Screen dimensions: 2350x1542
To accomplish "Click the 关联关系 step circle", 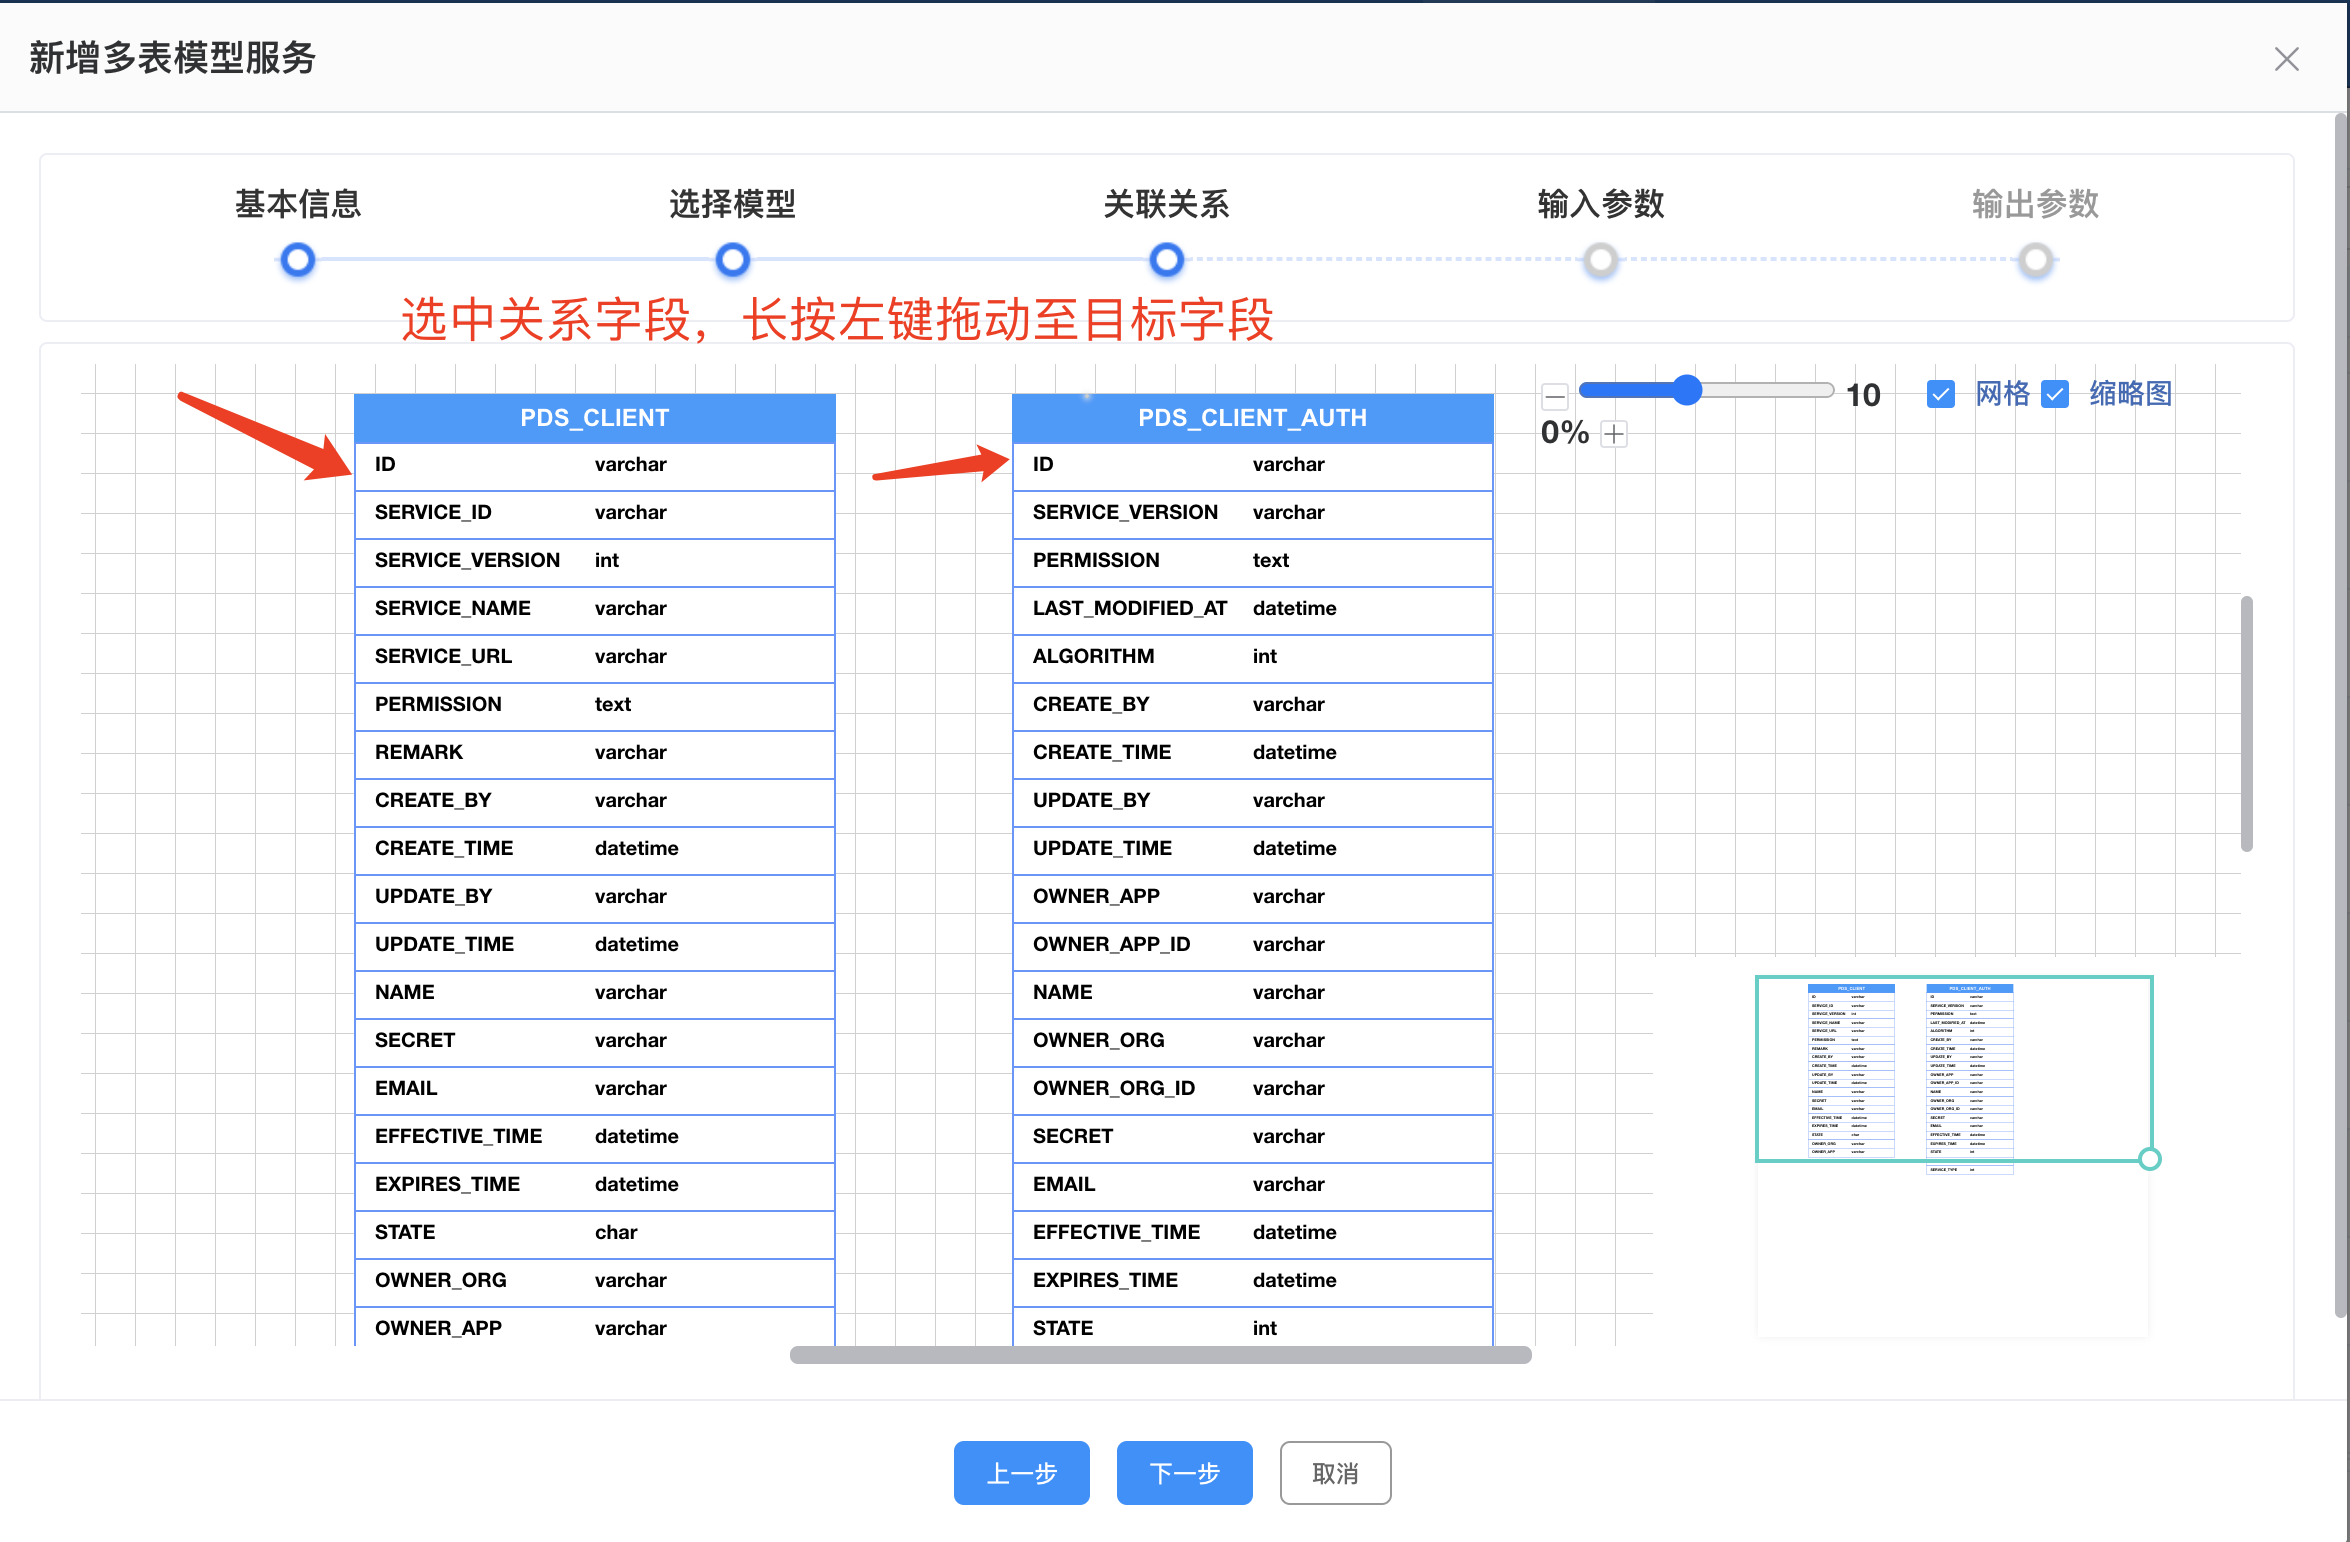I will tap(1166, 260).
